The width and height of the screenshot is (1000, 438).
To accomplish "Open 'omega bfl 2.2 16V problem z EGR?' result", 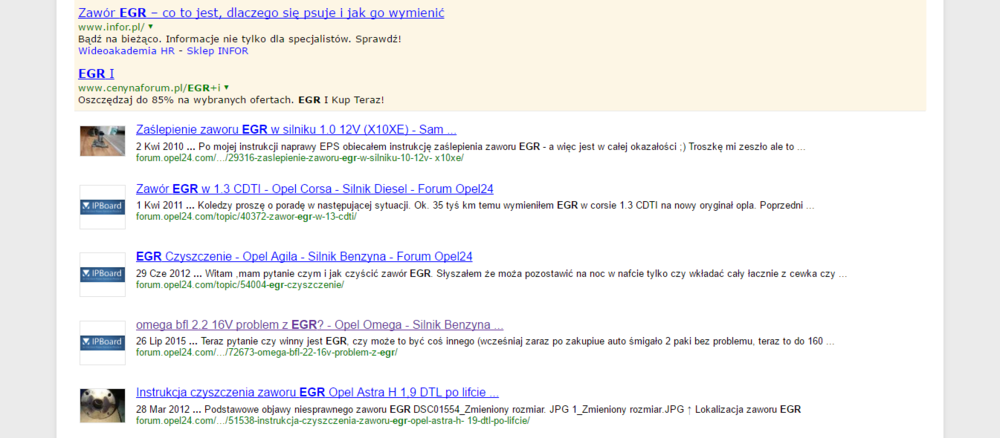I will (x=319, y=325).
